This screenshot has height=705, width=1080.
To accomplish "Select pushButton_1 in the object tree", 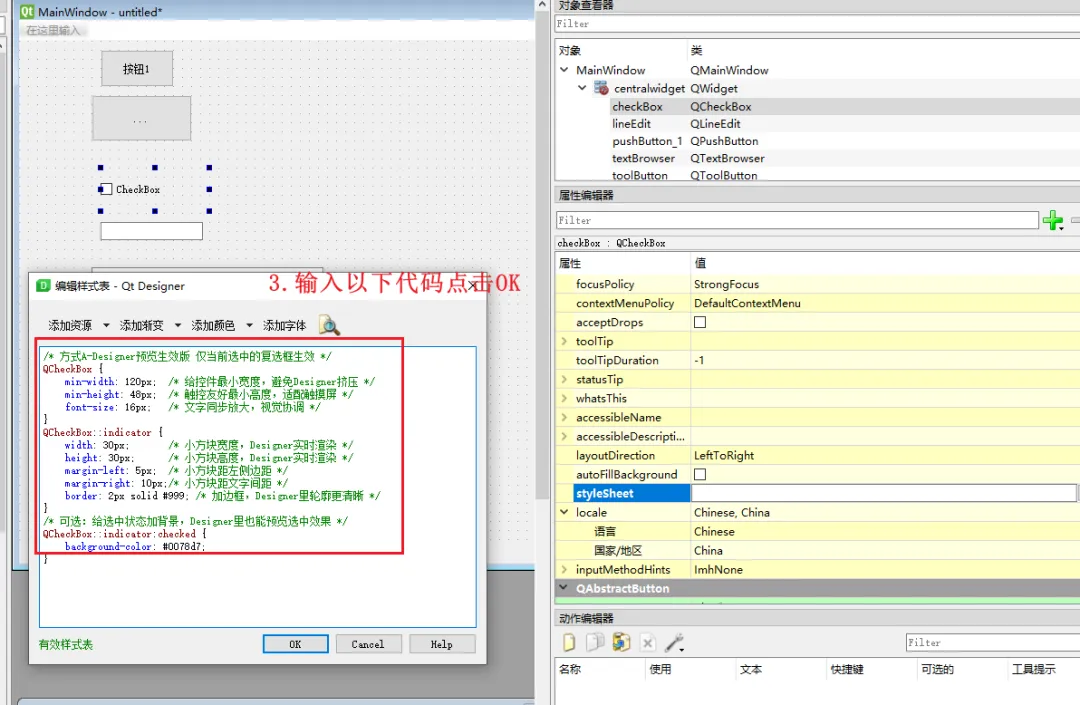I will (x=647, y=141).
